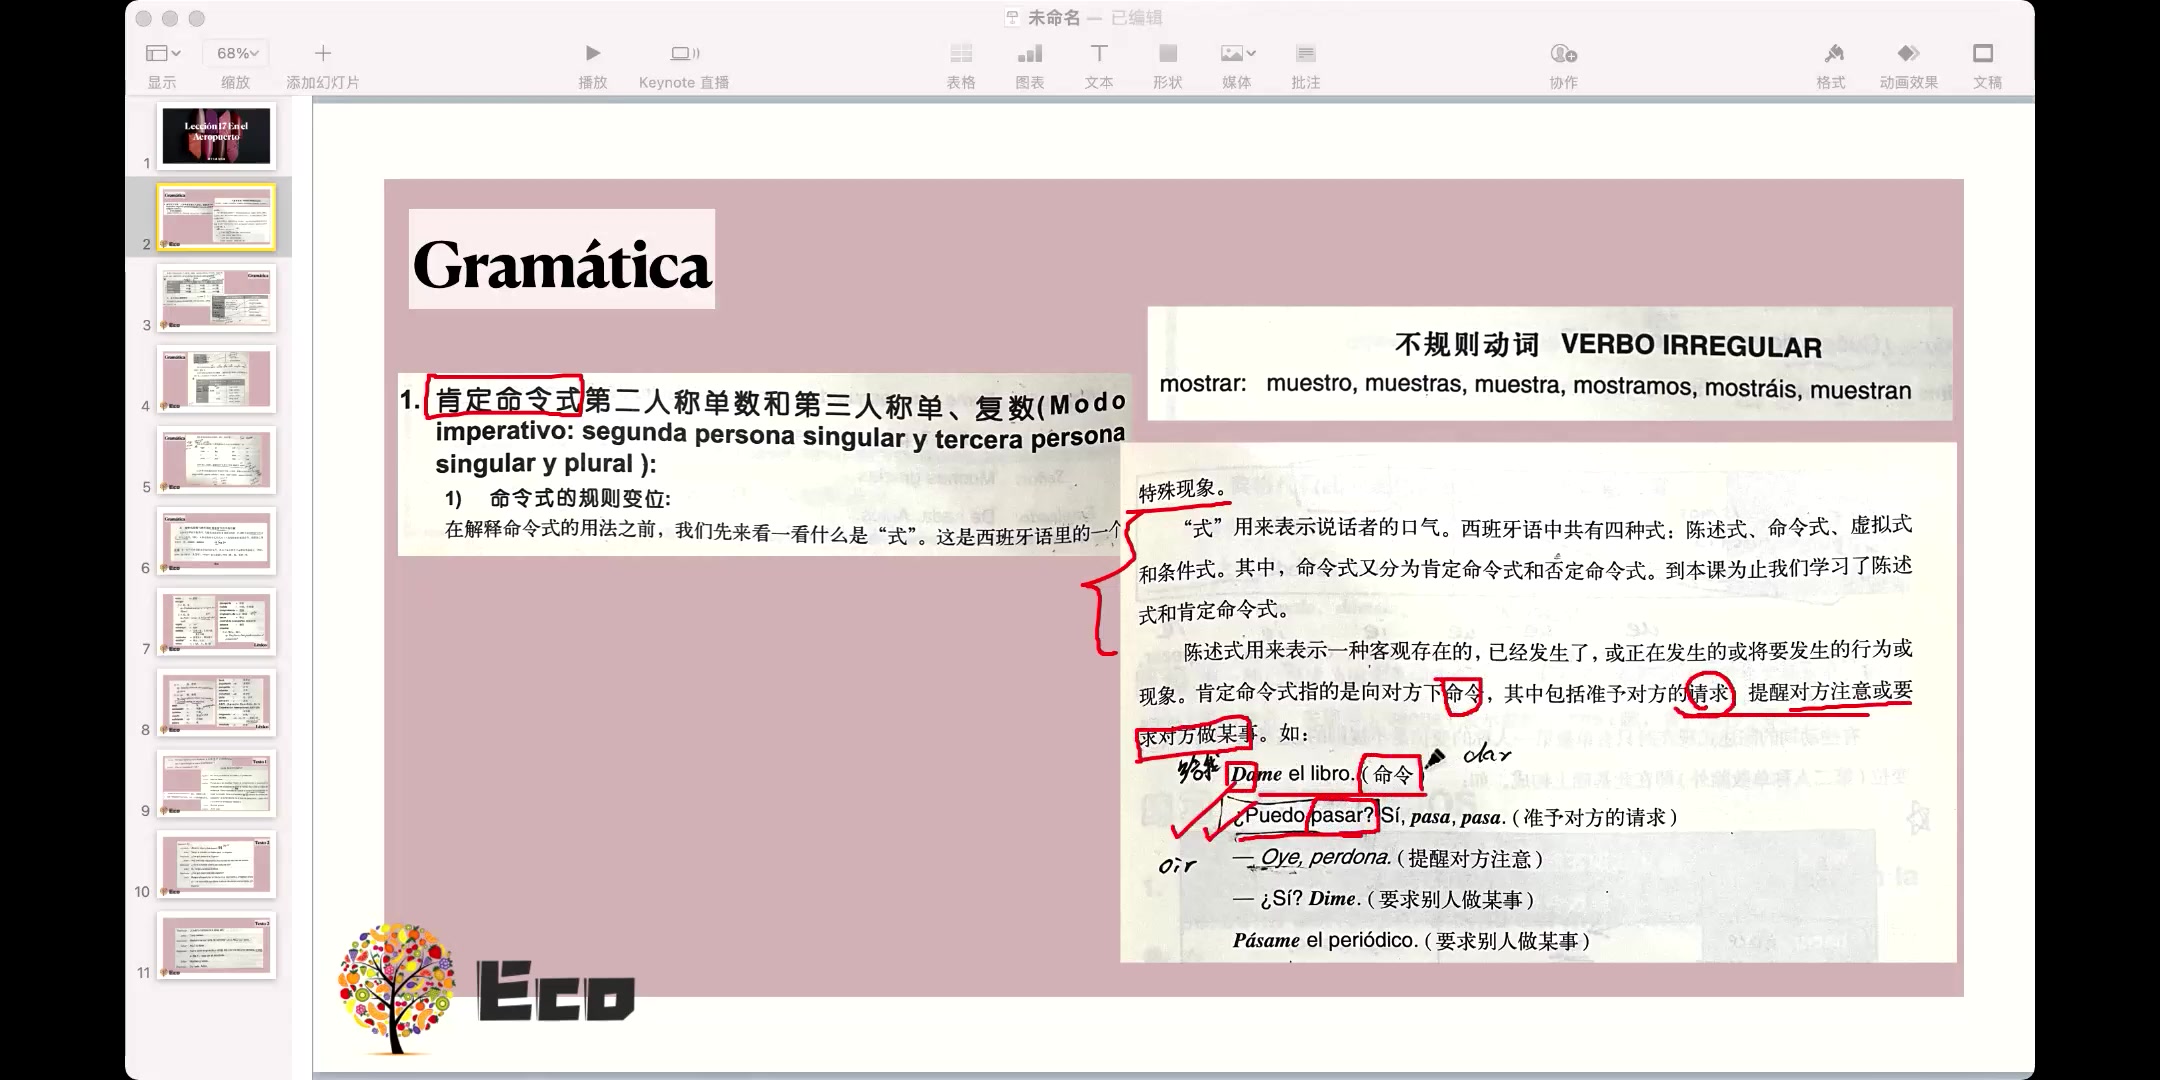Insert a table with the 表格 icon
The image size is (2160, 1080).
961,53
